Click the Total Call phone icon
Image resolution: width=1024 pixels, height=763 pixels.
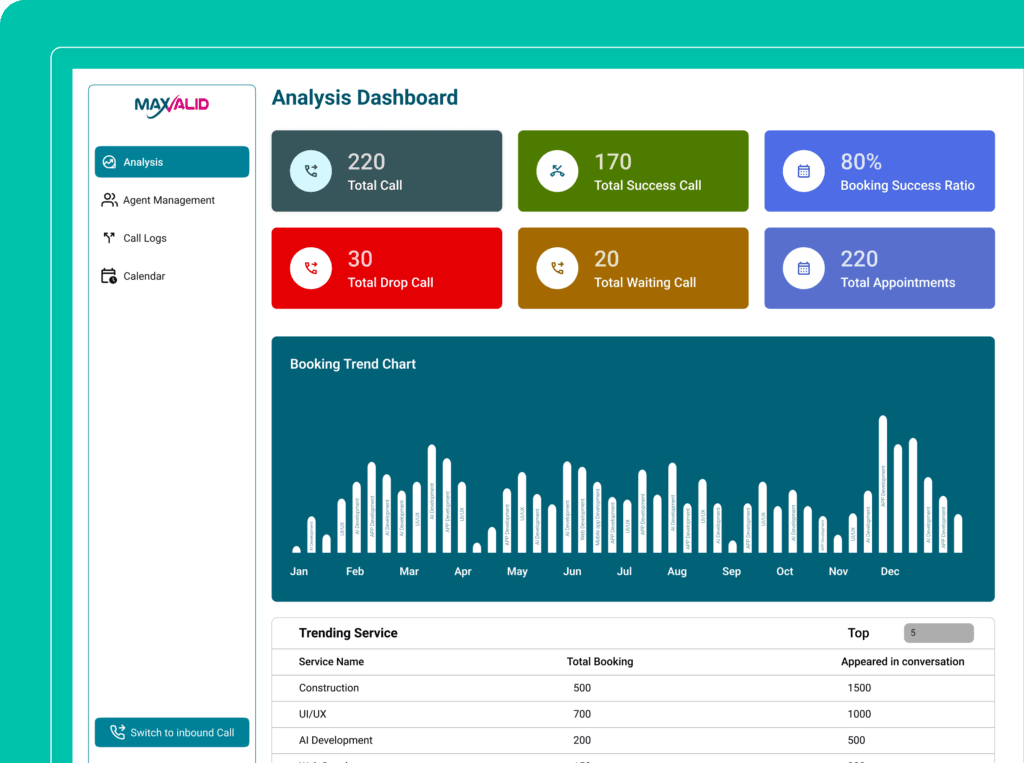(x=310, y=171)
